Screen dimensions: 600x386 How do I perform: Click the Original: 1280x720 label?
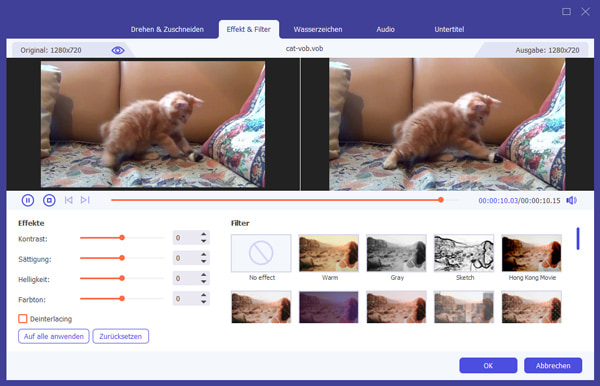(51, 50)
